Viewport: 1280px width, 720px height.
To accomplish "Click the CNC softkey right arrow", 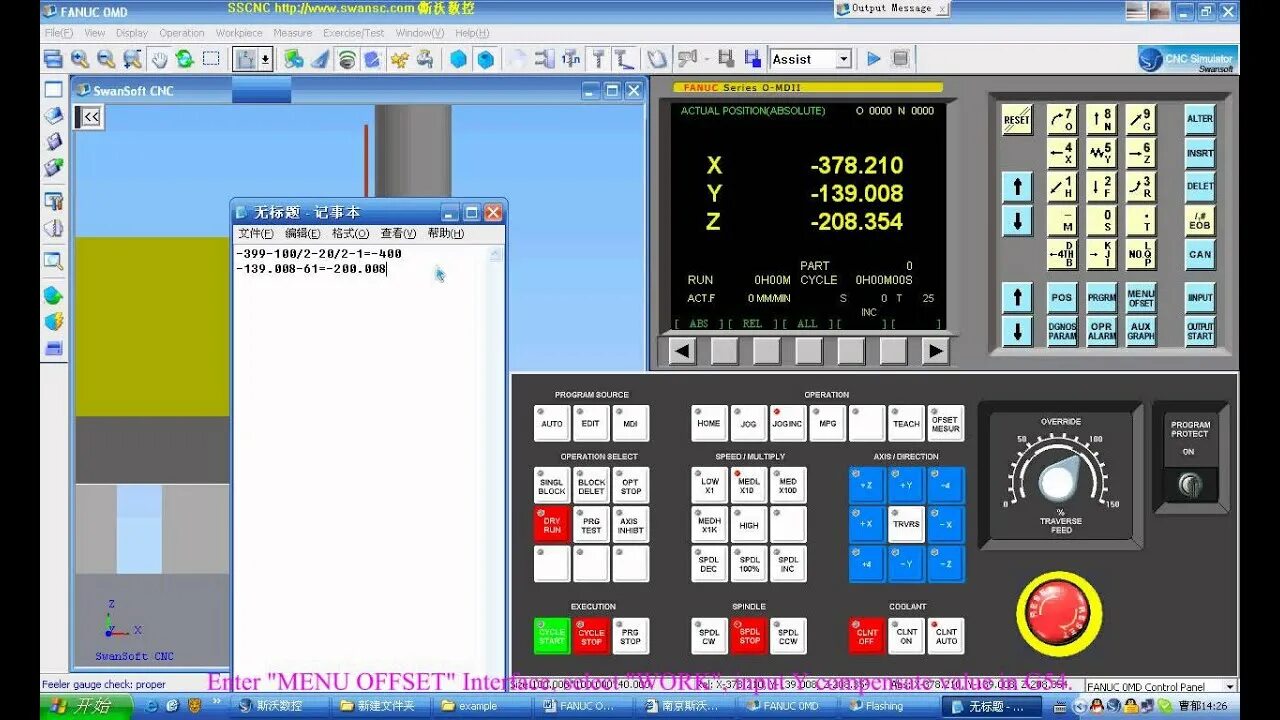I will (935, 351).
